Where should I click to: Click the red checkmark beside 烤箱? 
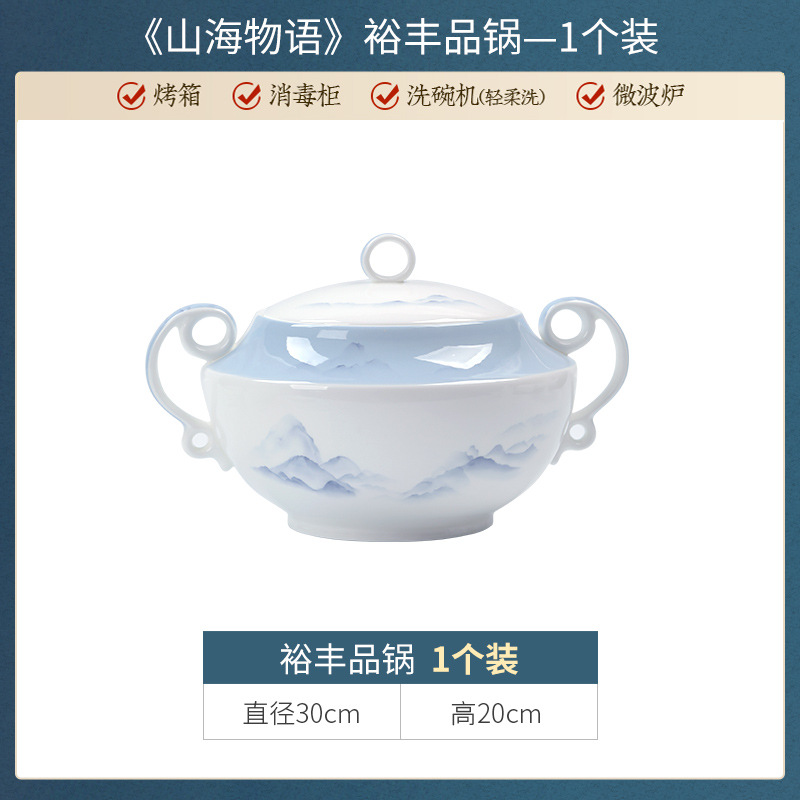click(132, 95)
